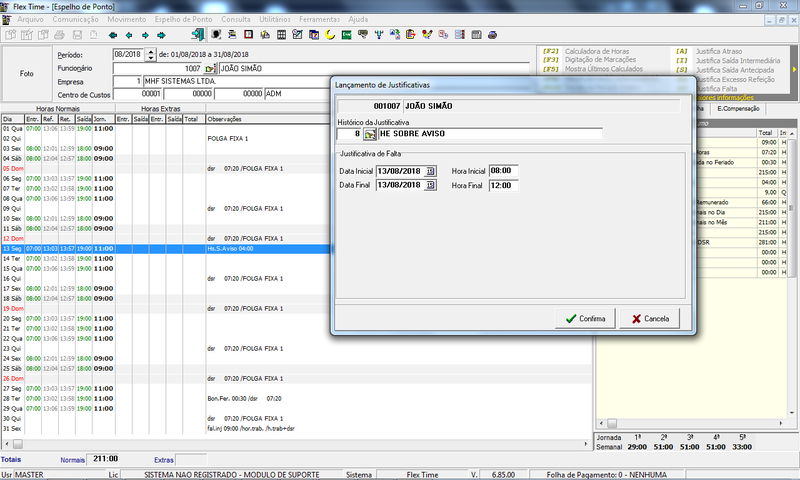Click the Observações column header

268,119
